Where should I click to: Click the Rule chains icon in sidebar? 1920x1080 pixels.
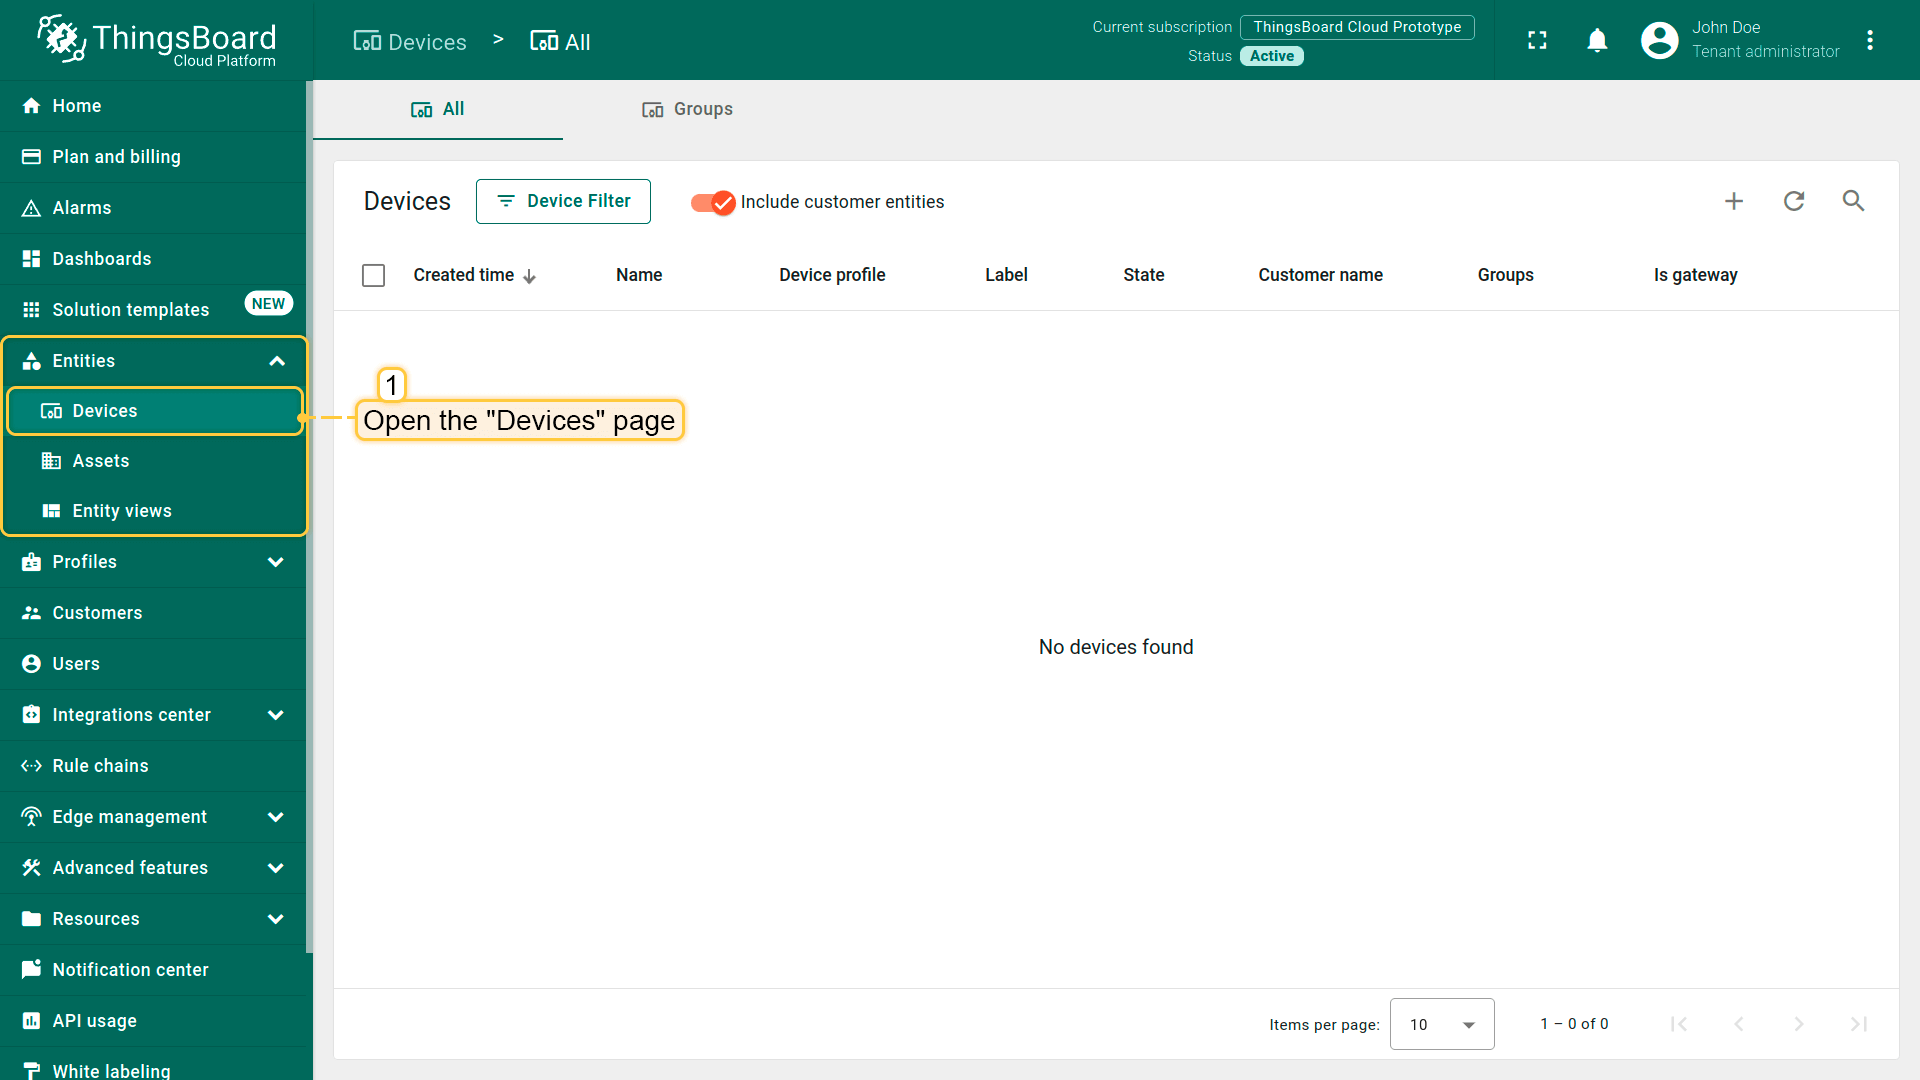[x=30, y=765]
